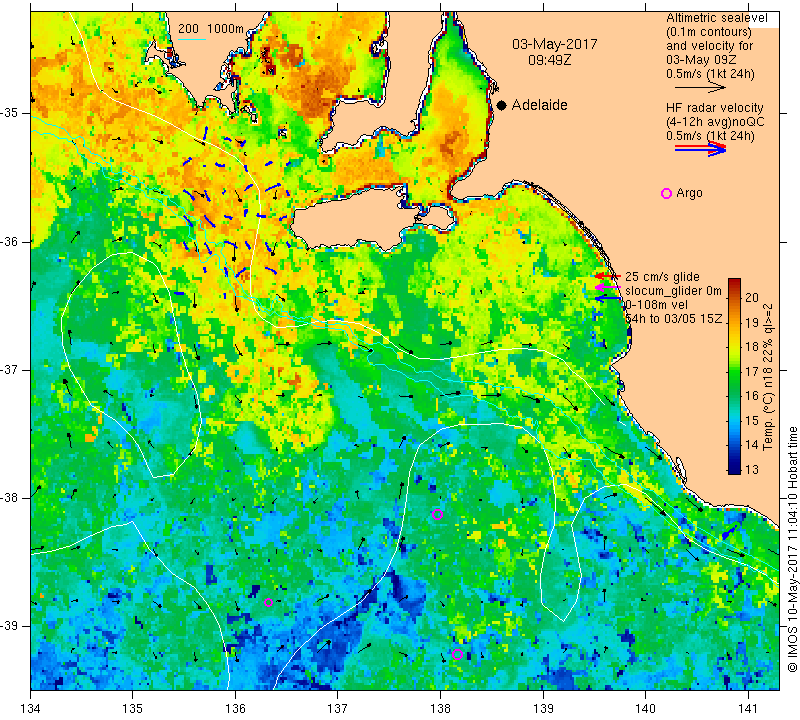Click the latitude tick label -35
This screenshot has height=720, width=800.
pos(10,113)
